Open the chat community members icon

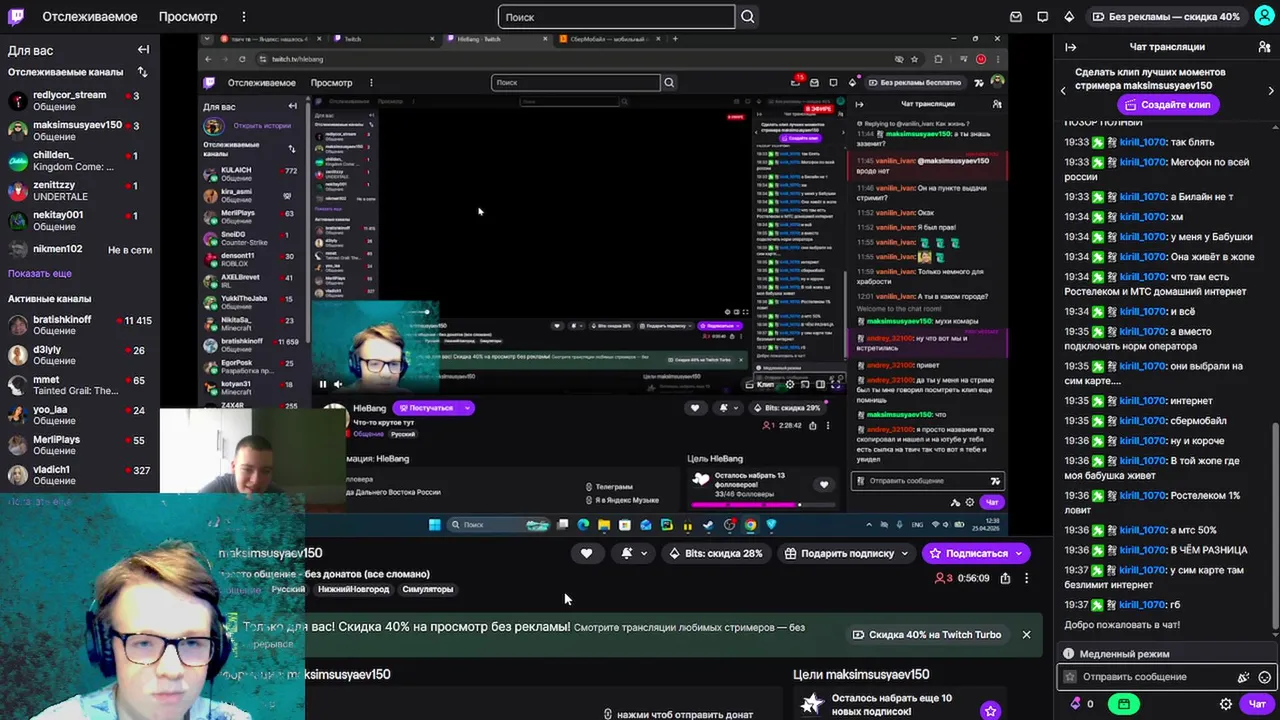coord(1264,47)
